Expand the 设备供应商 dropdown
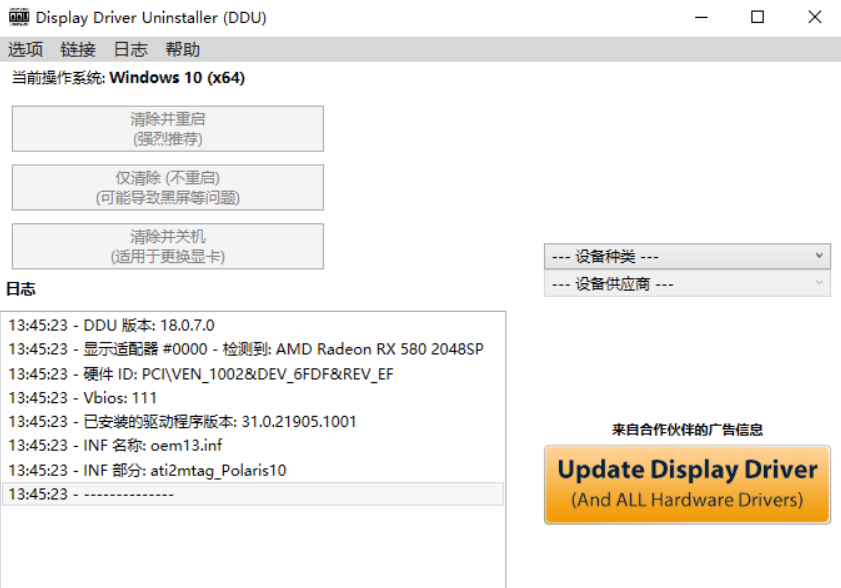The width and height of the screenshot is (841, 588). [x=687, y=284]
